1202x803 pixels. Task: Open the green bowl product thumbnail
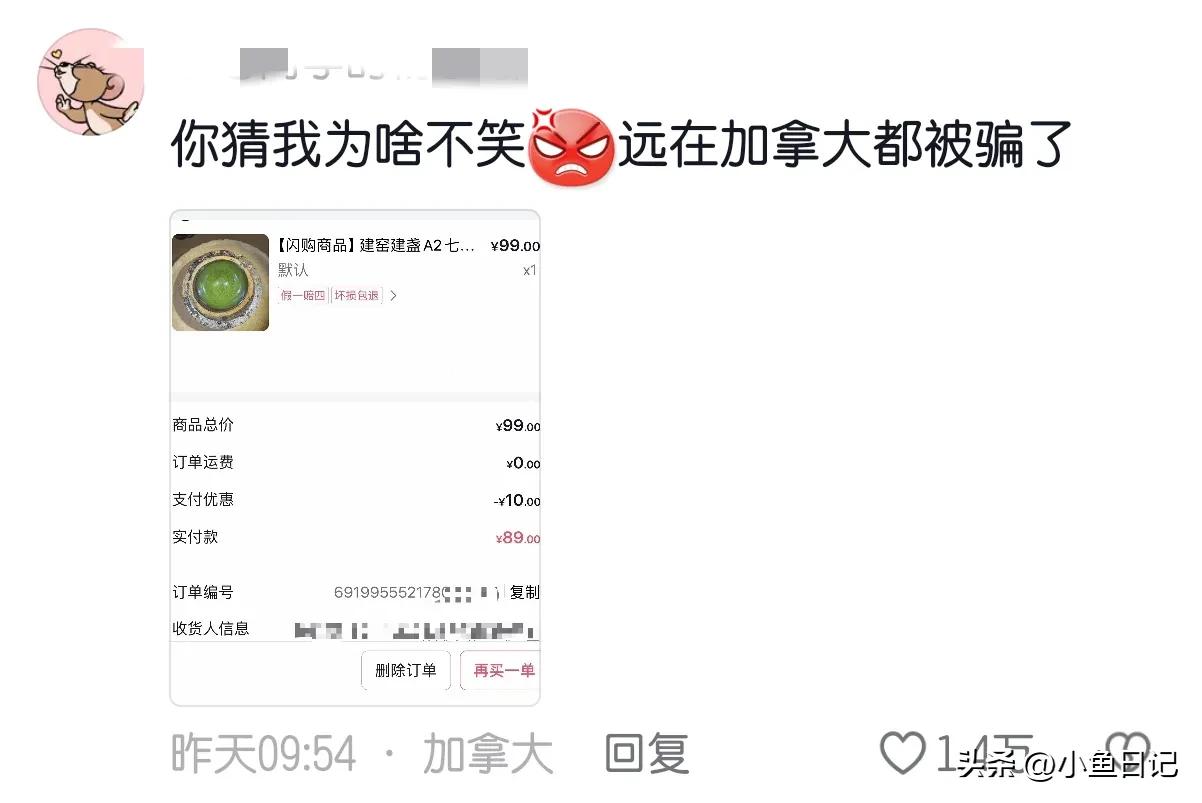point(220,282)
